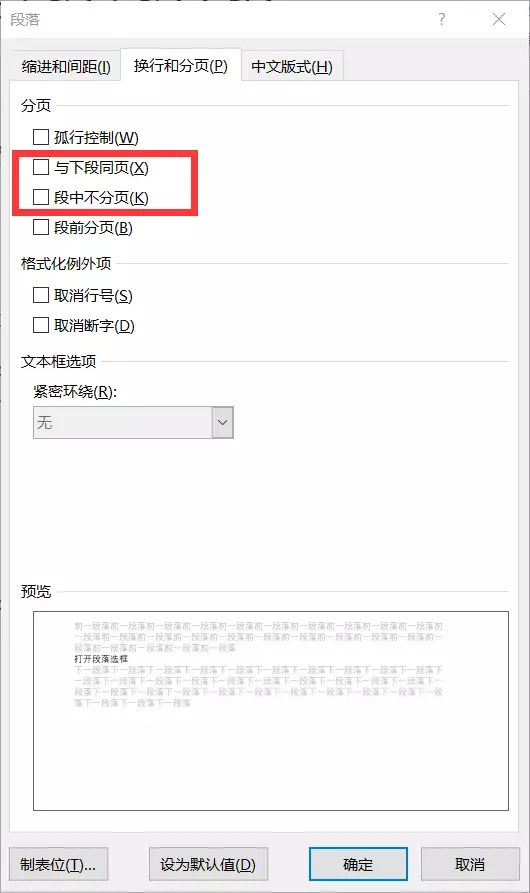
Task: Open the 制表位(T)... button
Action: (x=58, y=865)
